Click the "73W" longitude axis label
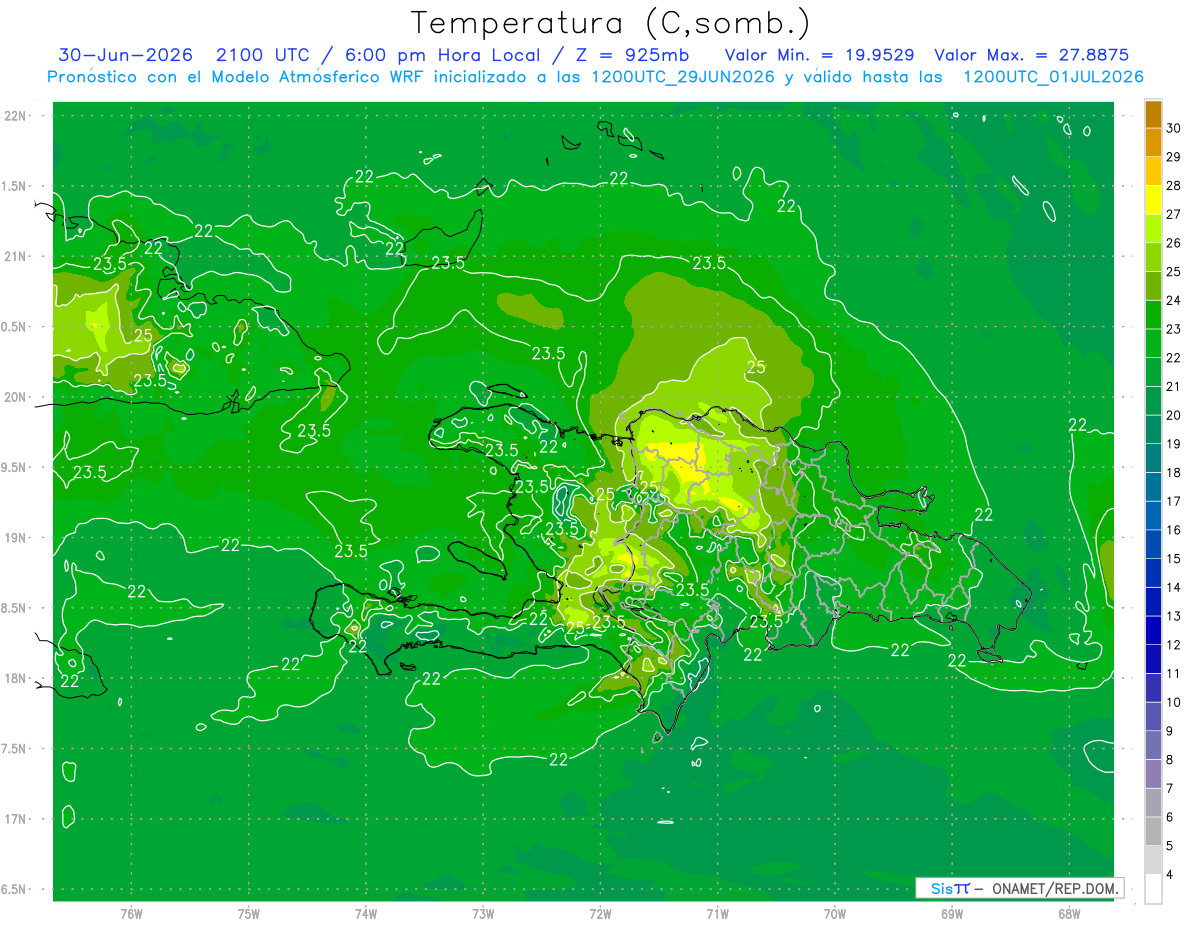 coord(483,913)
